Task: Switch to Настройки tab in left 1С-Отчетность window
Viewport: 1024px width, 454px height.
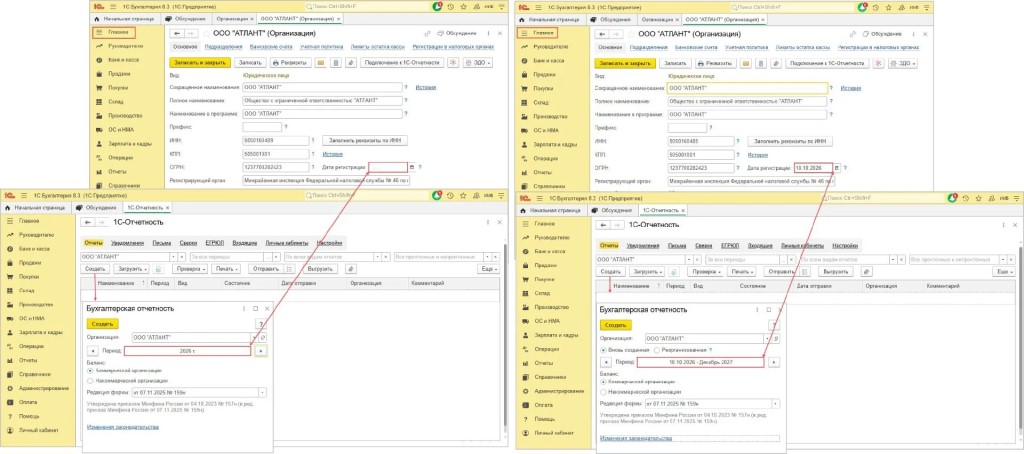Action: tap(330, 242)
